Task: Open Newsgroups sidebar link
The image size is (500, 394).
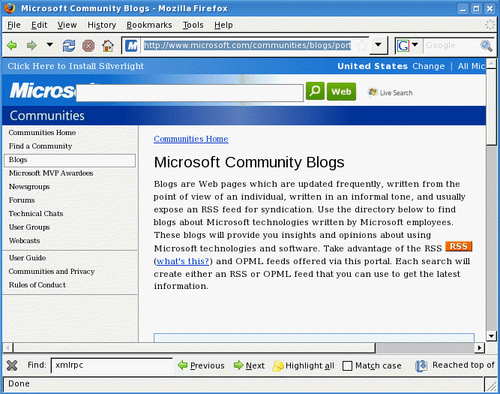Action: [x=29, y=187]
